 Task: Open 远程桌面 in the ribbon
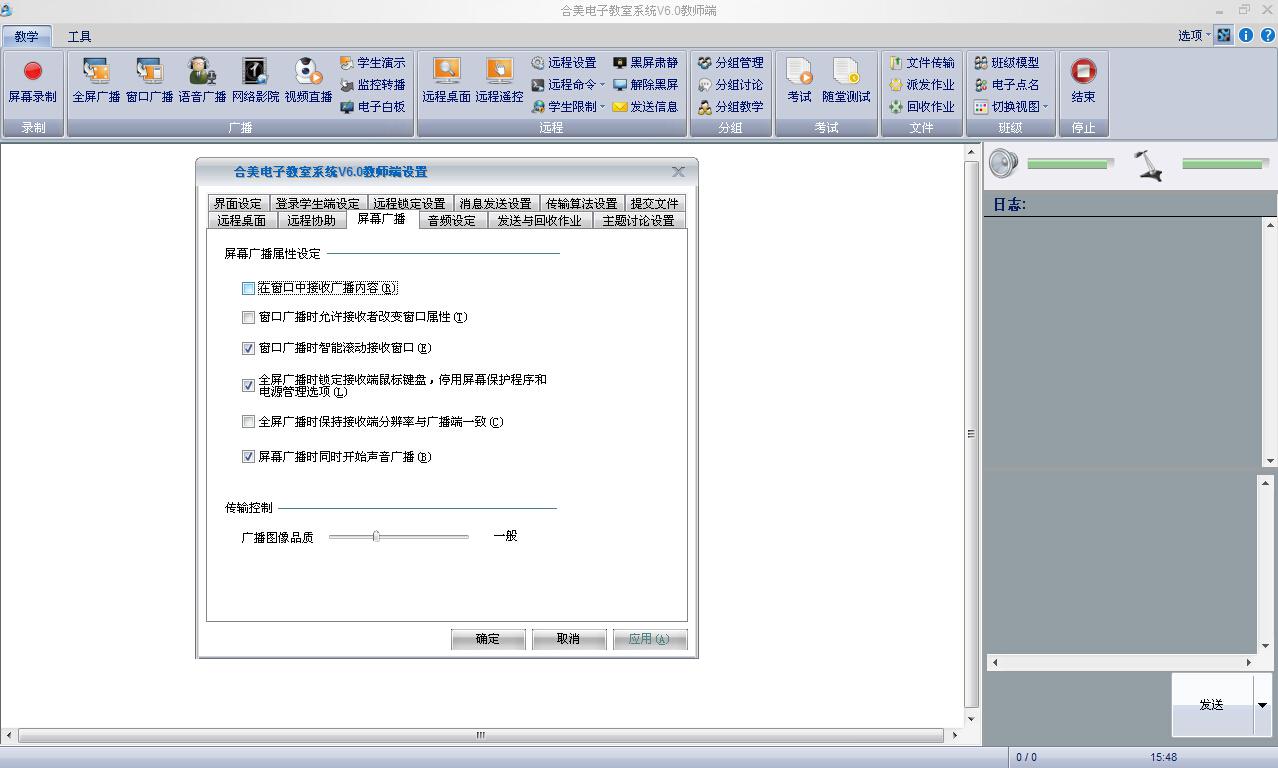point(446,72)
